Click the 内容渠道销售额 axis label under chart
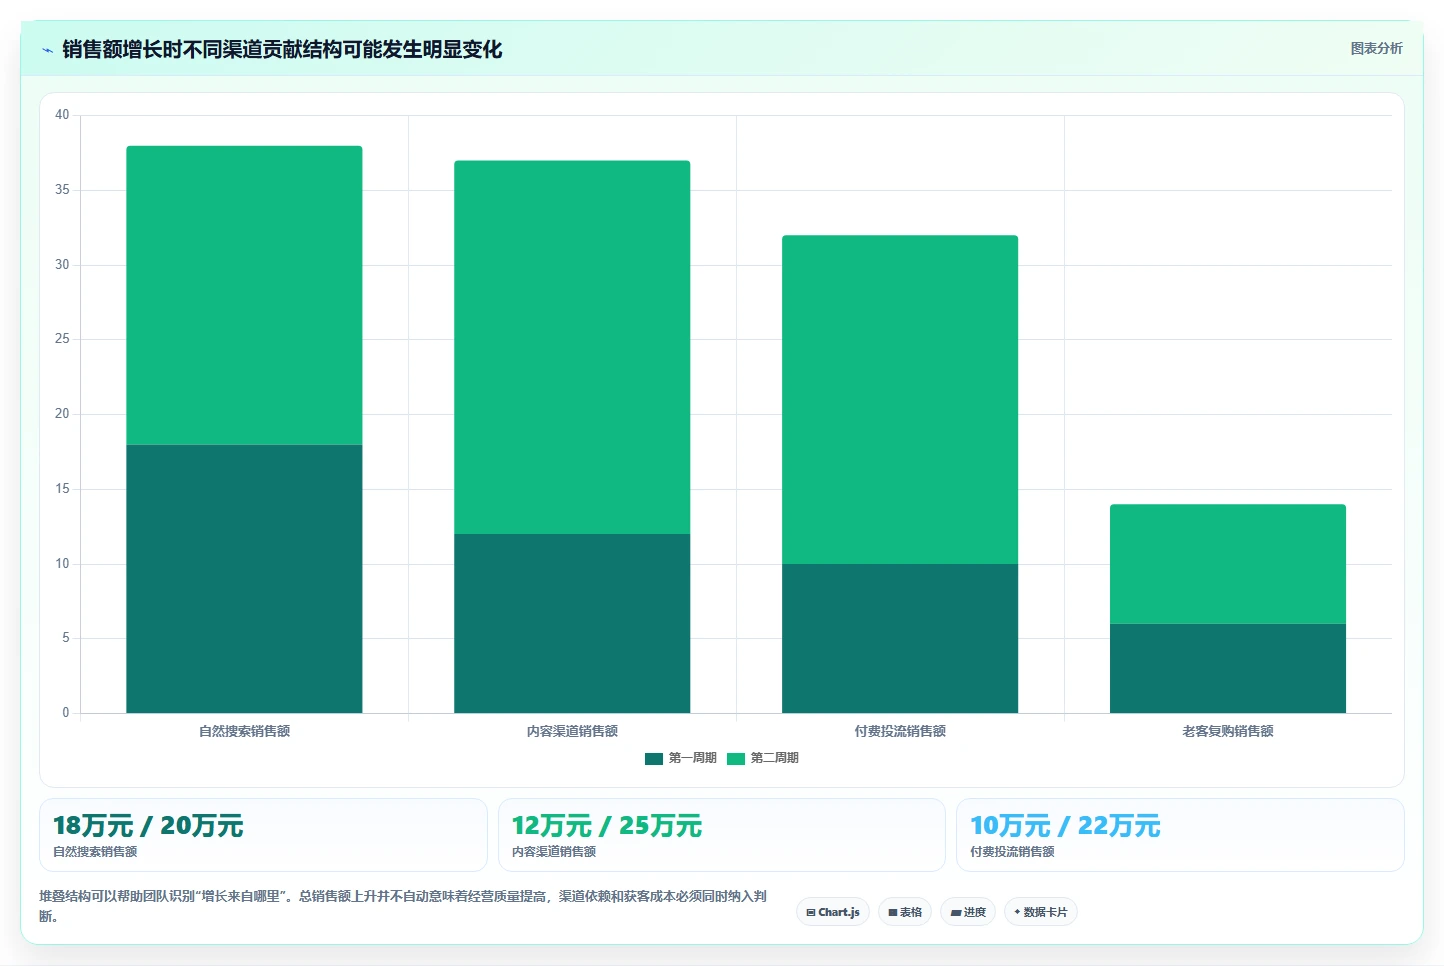The width and height of the screenshot is (1444, 966). (572, 731)
